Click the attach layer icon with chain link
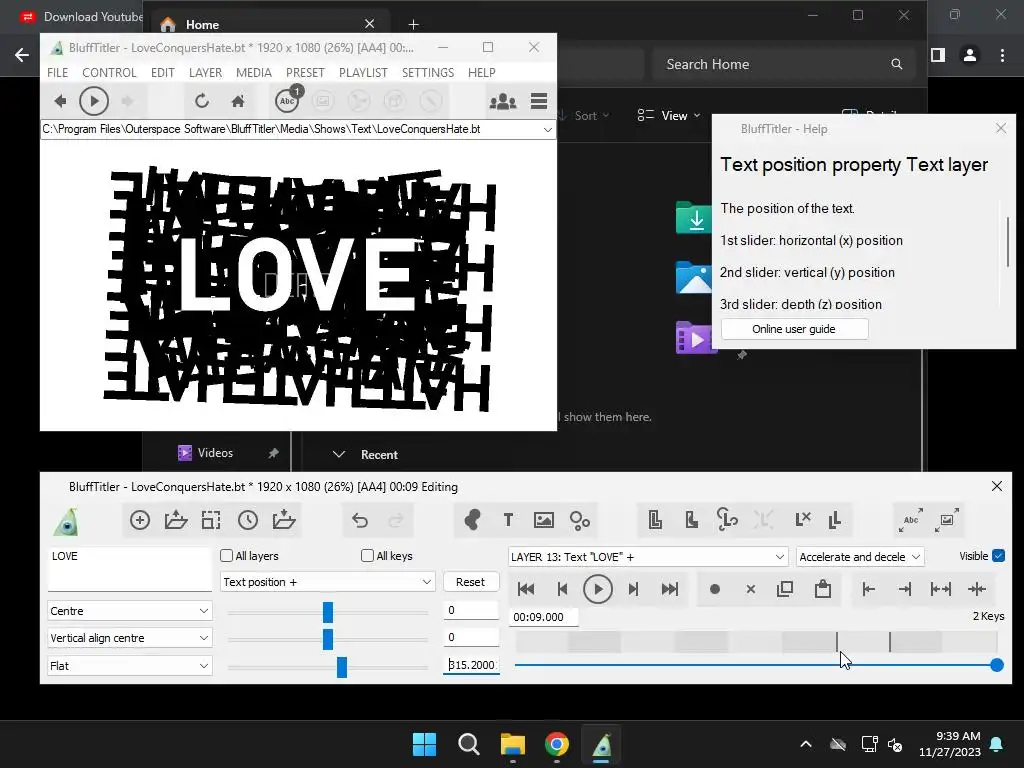Viewport: 1024px width, 768px height. 727,520
